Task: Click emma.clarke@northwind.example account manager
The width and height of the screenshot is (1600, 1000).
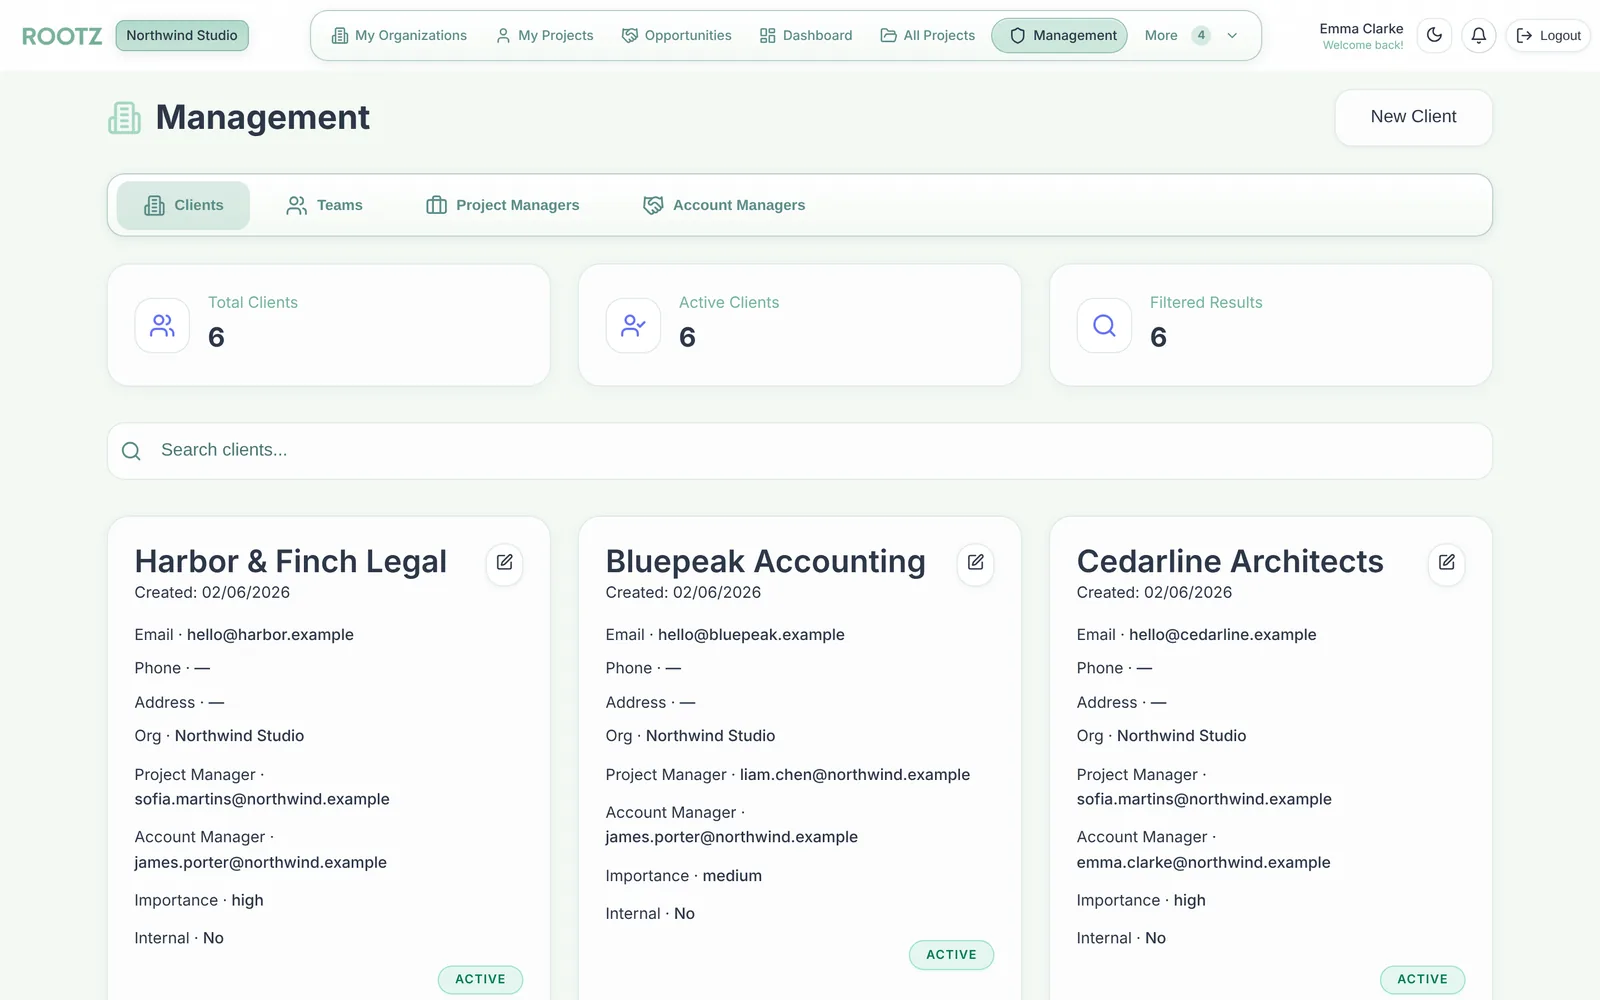Action: coord(1203,862)
